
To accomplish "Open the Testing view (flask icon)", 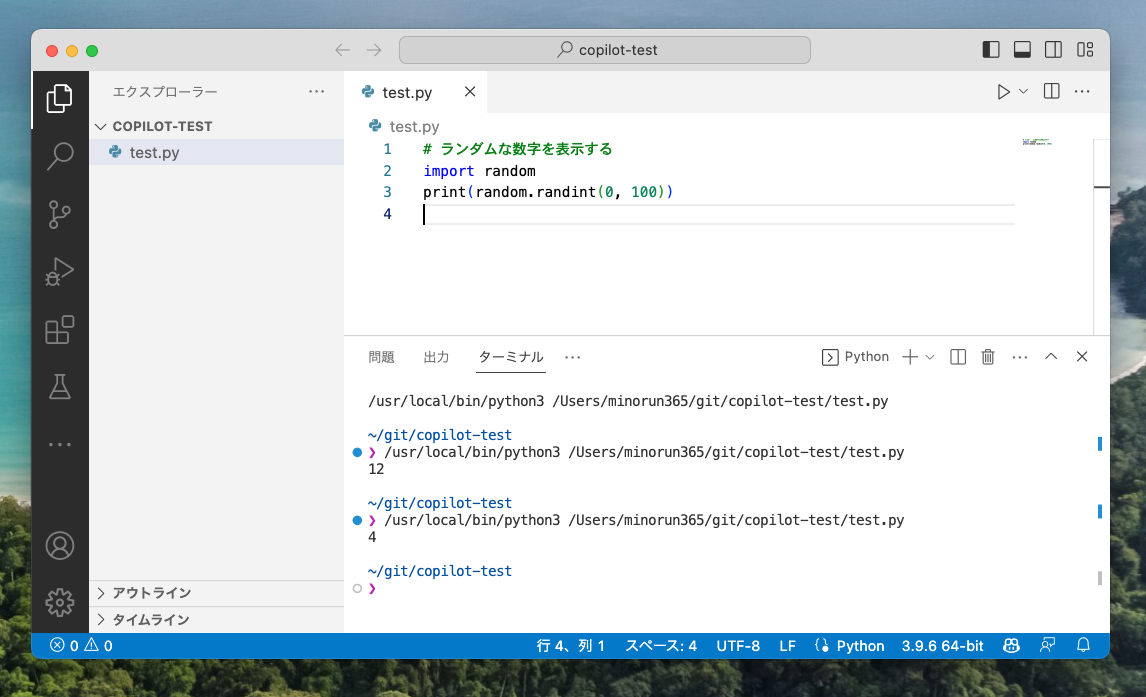I will [x=59, y=385].
